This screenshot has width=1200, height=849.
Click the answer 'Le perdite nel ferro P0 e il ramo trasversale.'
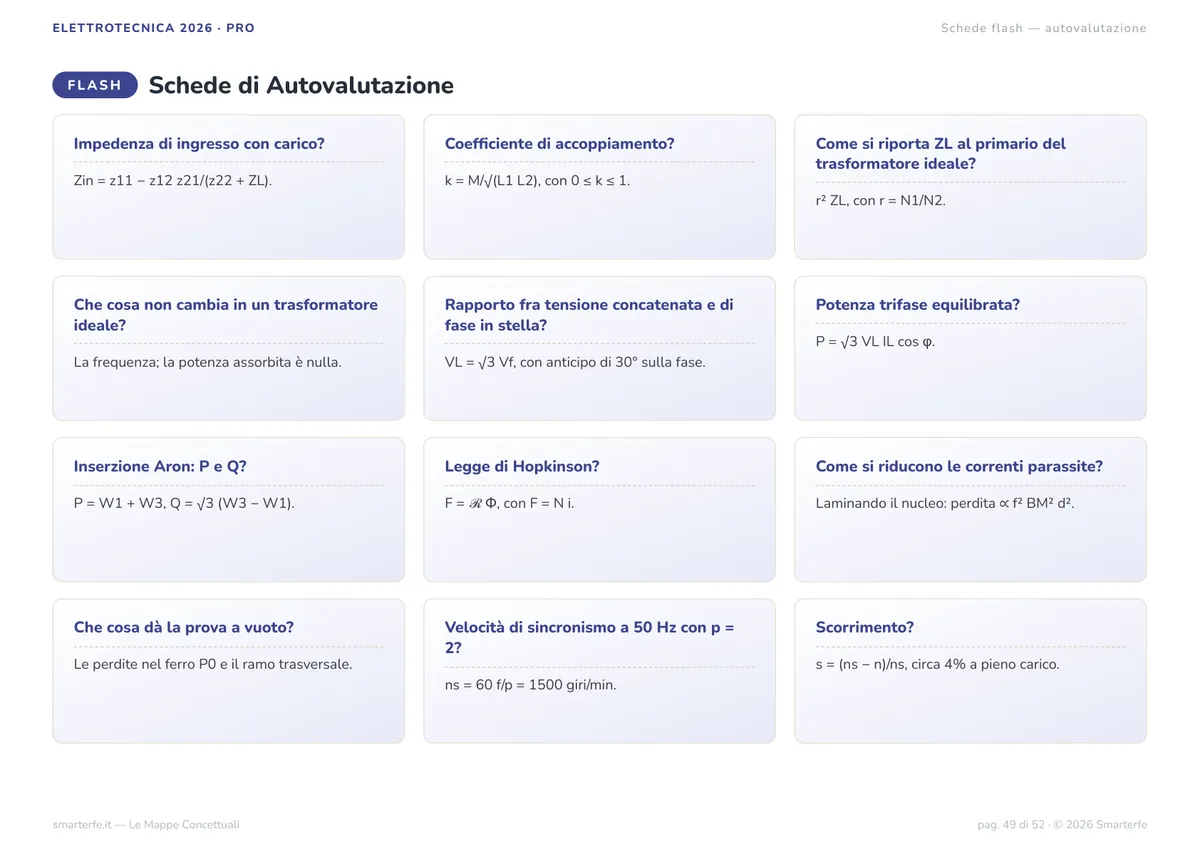pos(213,665)
